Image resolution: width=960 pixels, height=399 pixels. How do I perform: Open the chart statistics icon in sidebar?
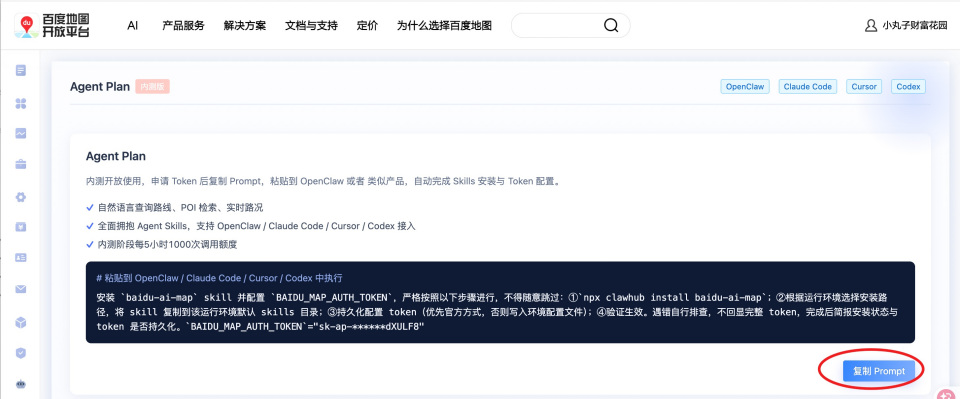coord(21,133)
